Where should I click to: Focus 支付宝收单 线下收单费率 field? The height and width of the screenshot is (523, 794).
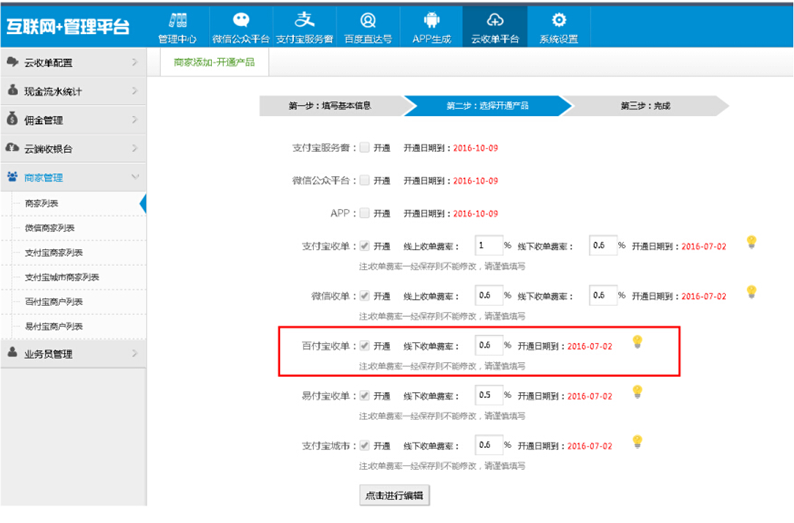coord(603,246)
